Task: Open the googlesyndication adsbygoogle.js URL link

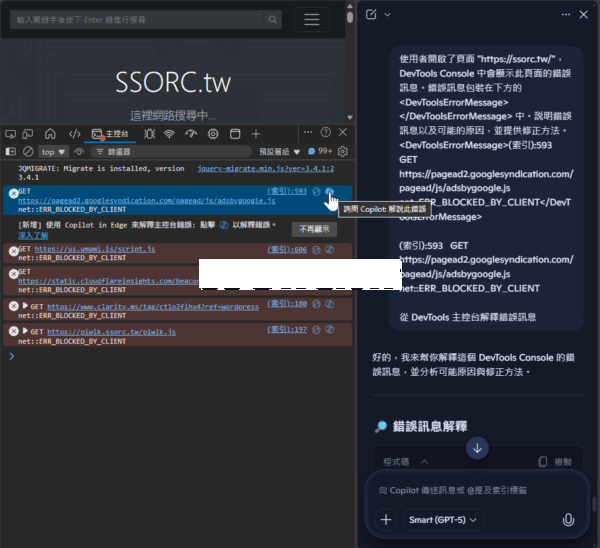Action: click(147, 201)
